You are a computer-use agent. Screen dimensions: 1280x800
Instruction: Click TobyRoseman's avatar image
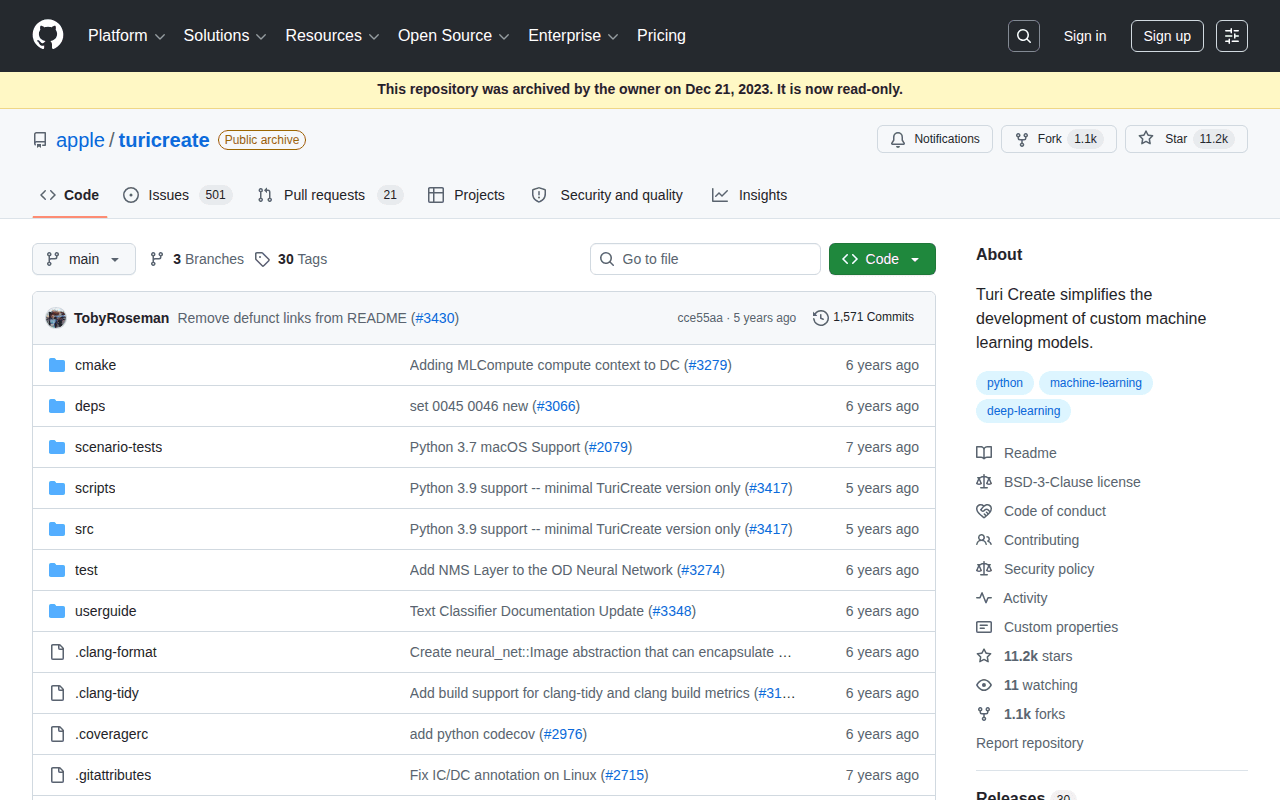[56, 318]
